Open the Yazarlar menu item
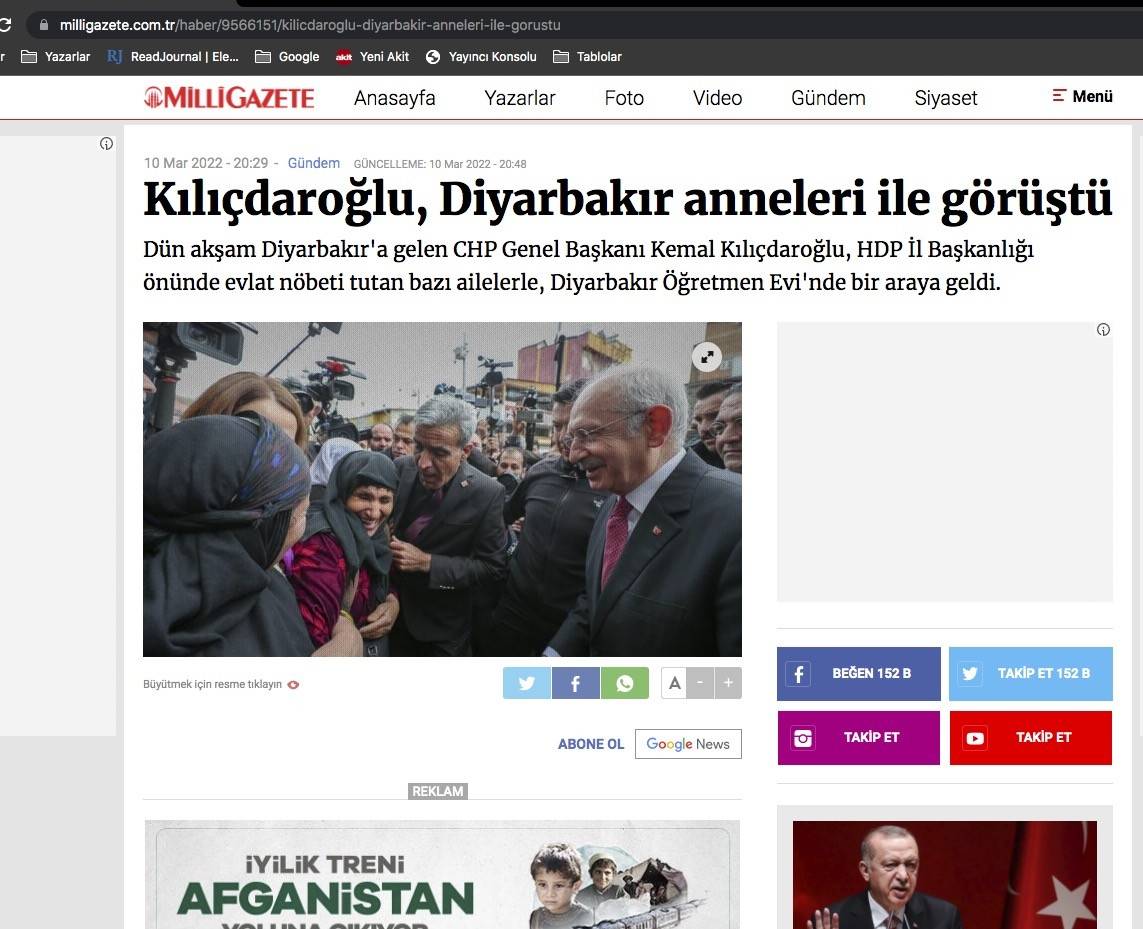 [x=519, y=98]
